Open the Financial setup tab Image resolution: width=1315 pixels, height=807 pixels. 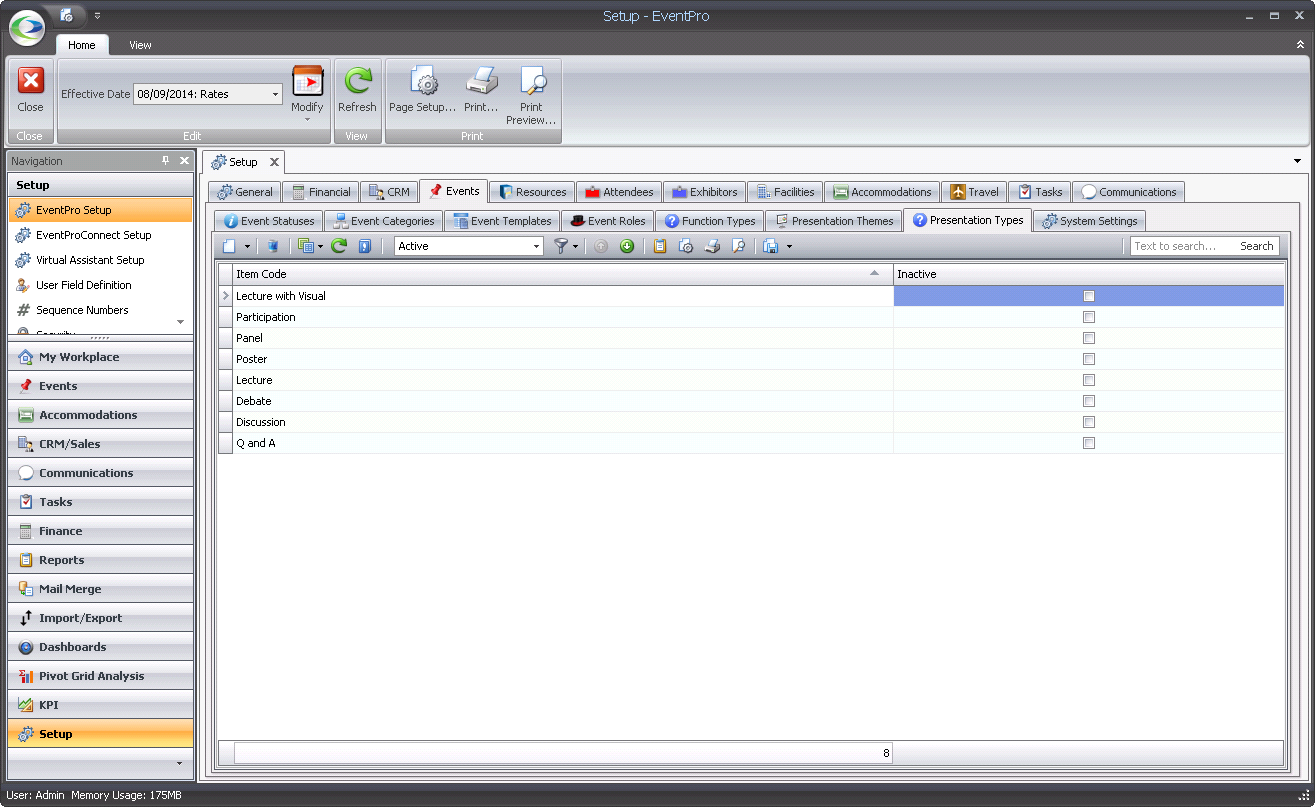pyautogui.click(x=321, y=192)
